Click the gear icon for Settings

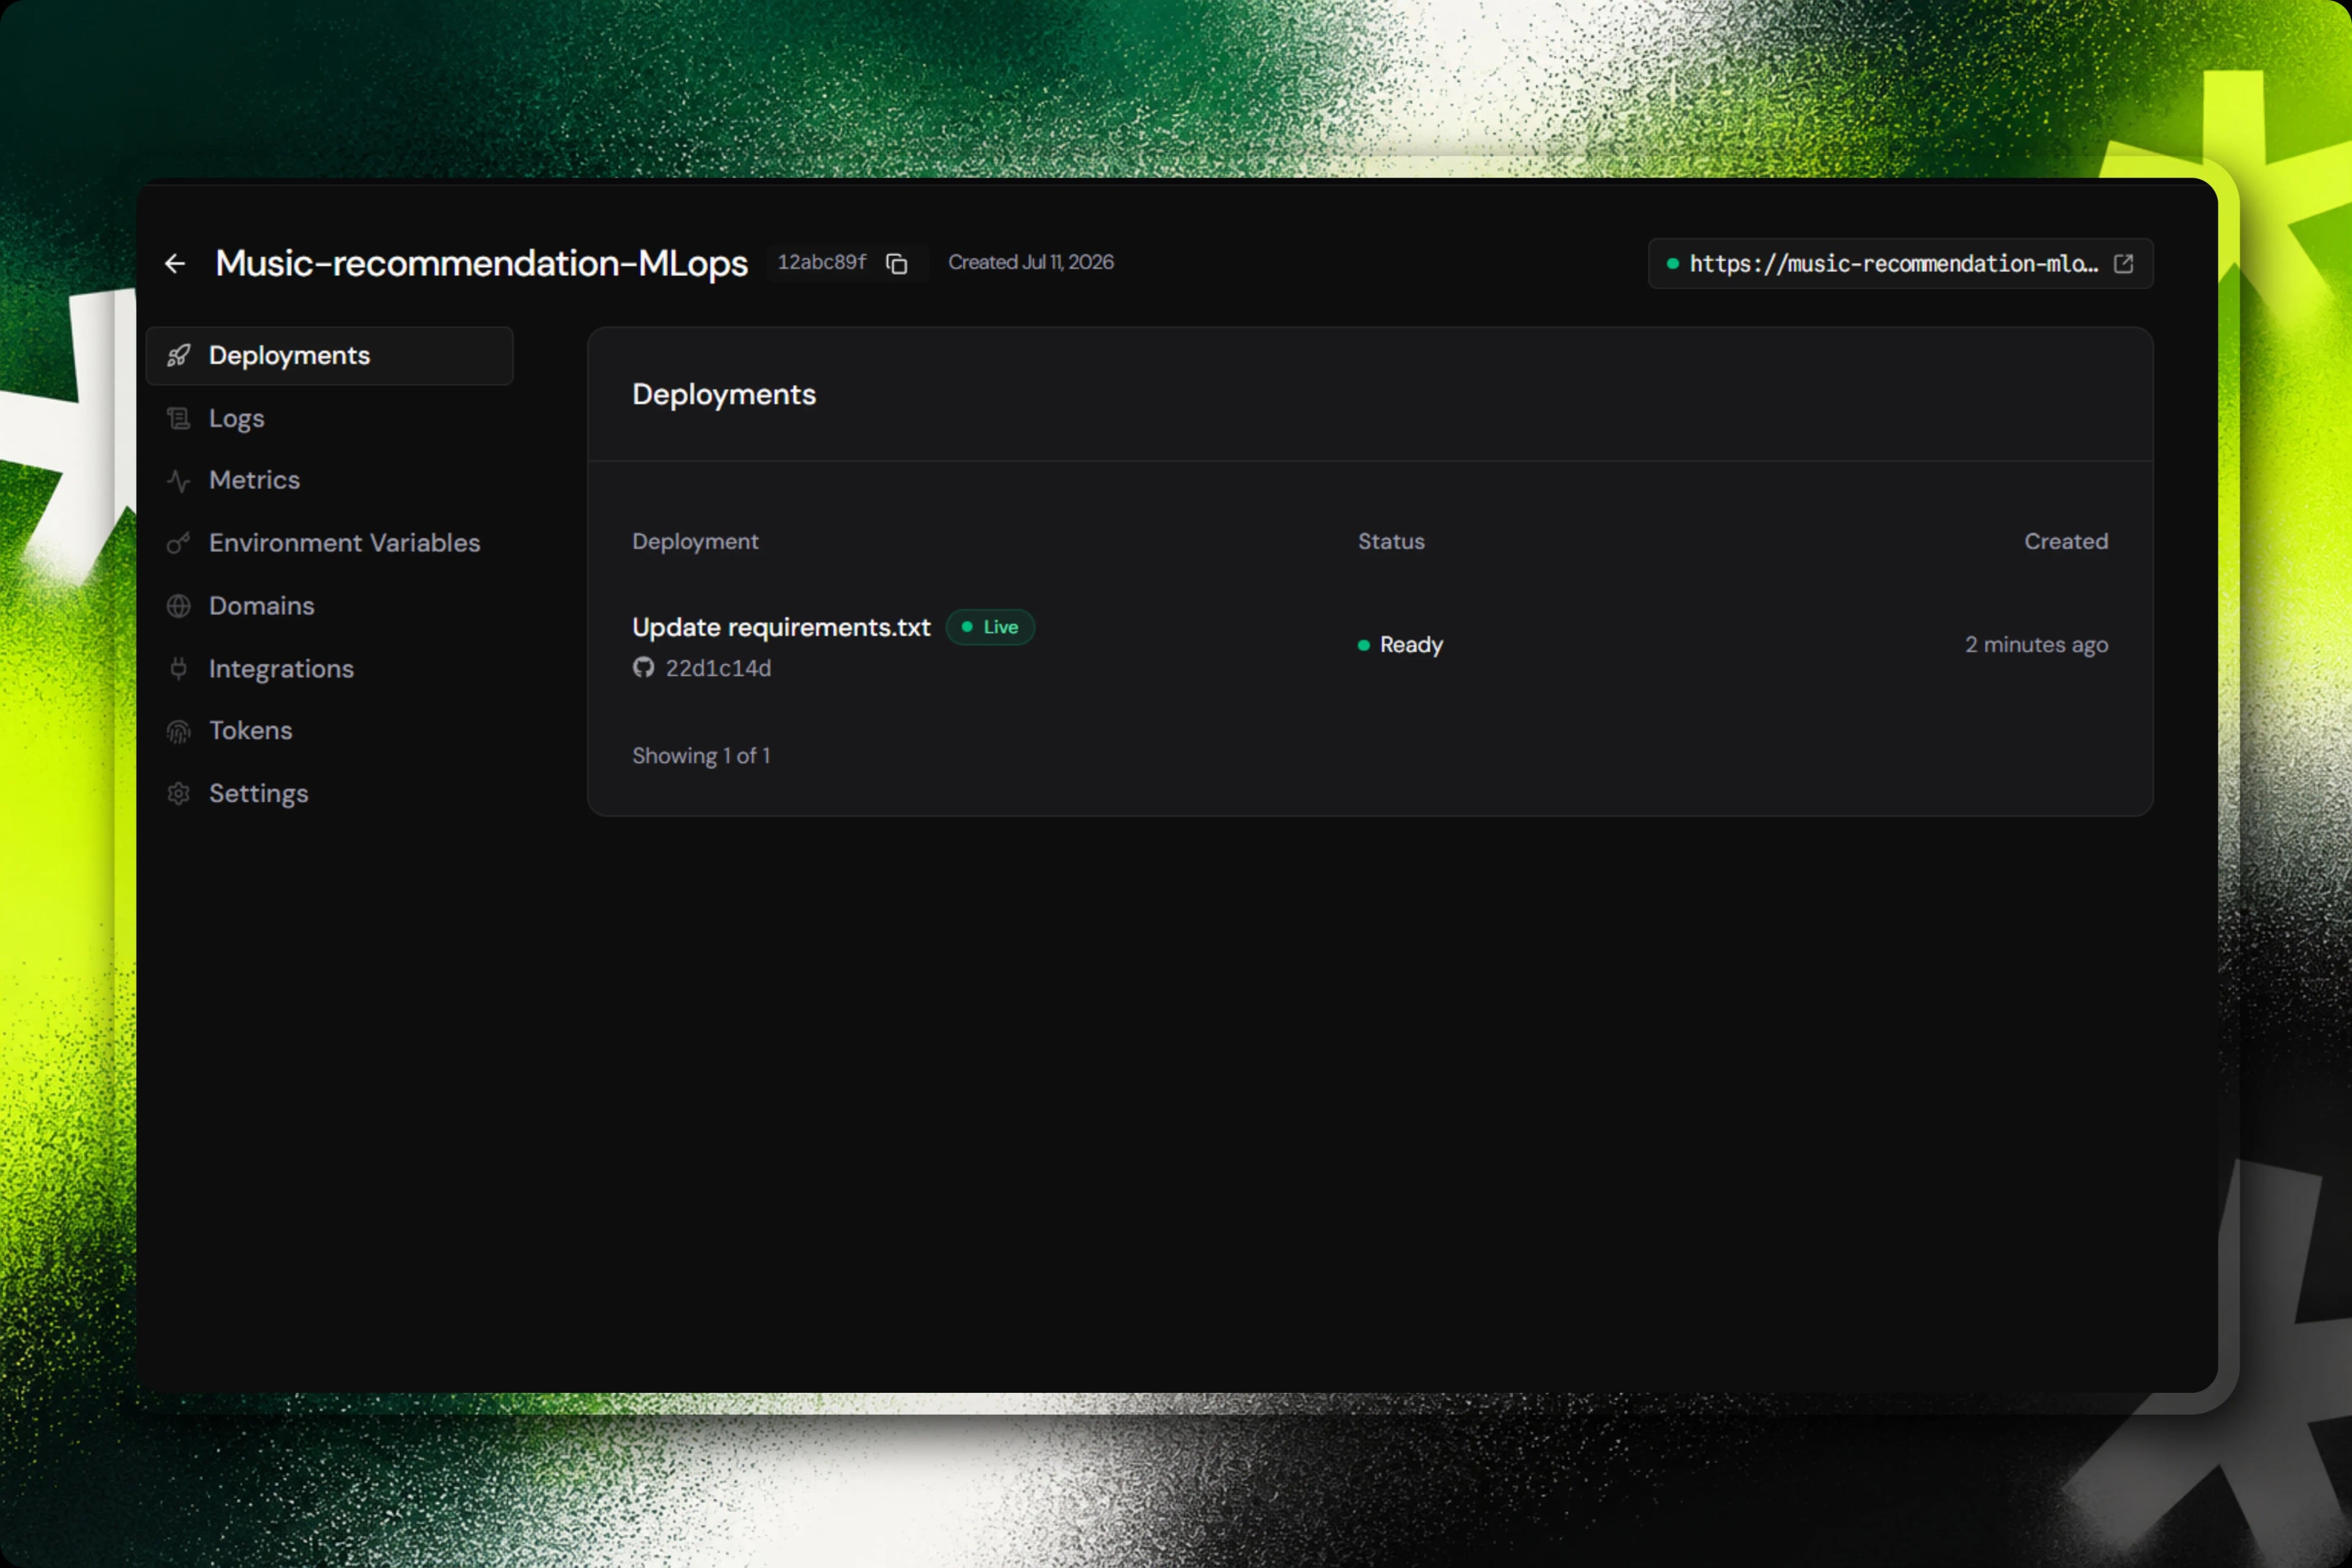pyautogui.click(x=178, y=793)
